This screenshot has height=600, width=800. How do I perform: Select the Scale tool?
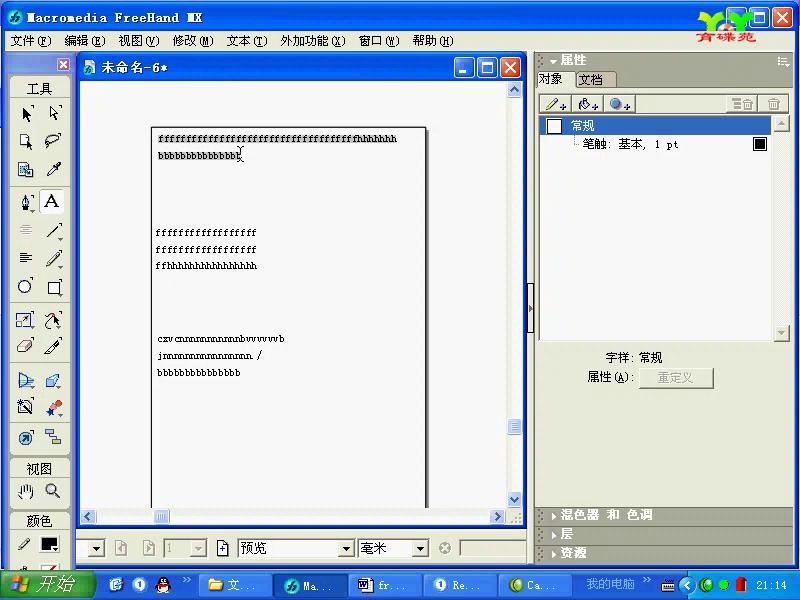(26, 320)
